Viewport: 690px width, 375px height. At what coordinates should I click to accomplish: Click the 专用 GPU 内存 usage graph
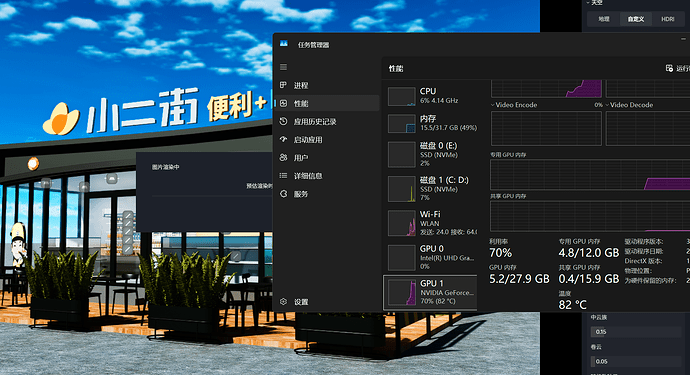(590, 175)
